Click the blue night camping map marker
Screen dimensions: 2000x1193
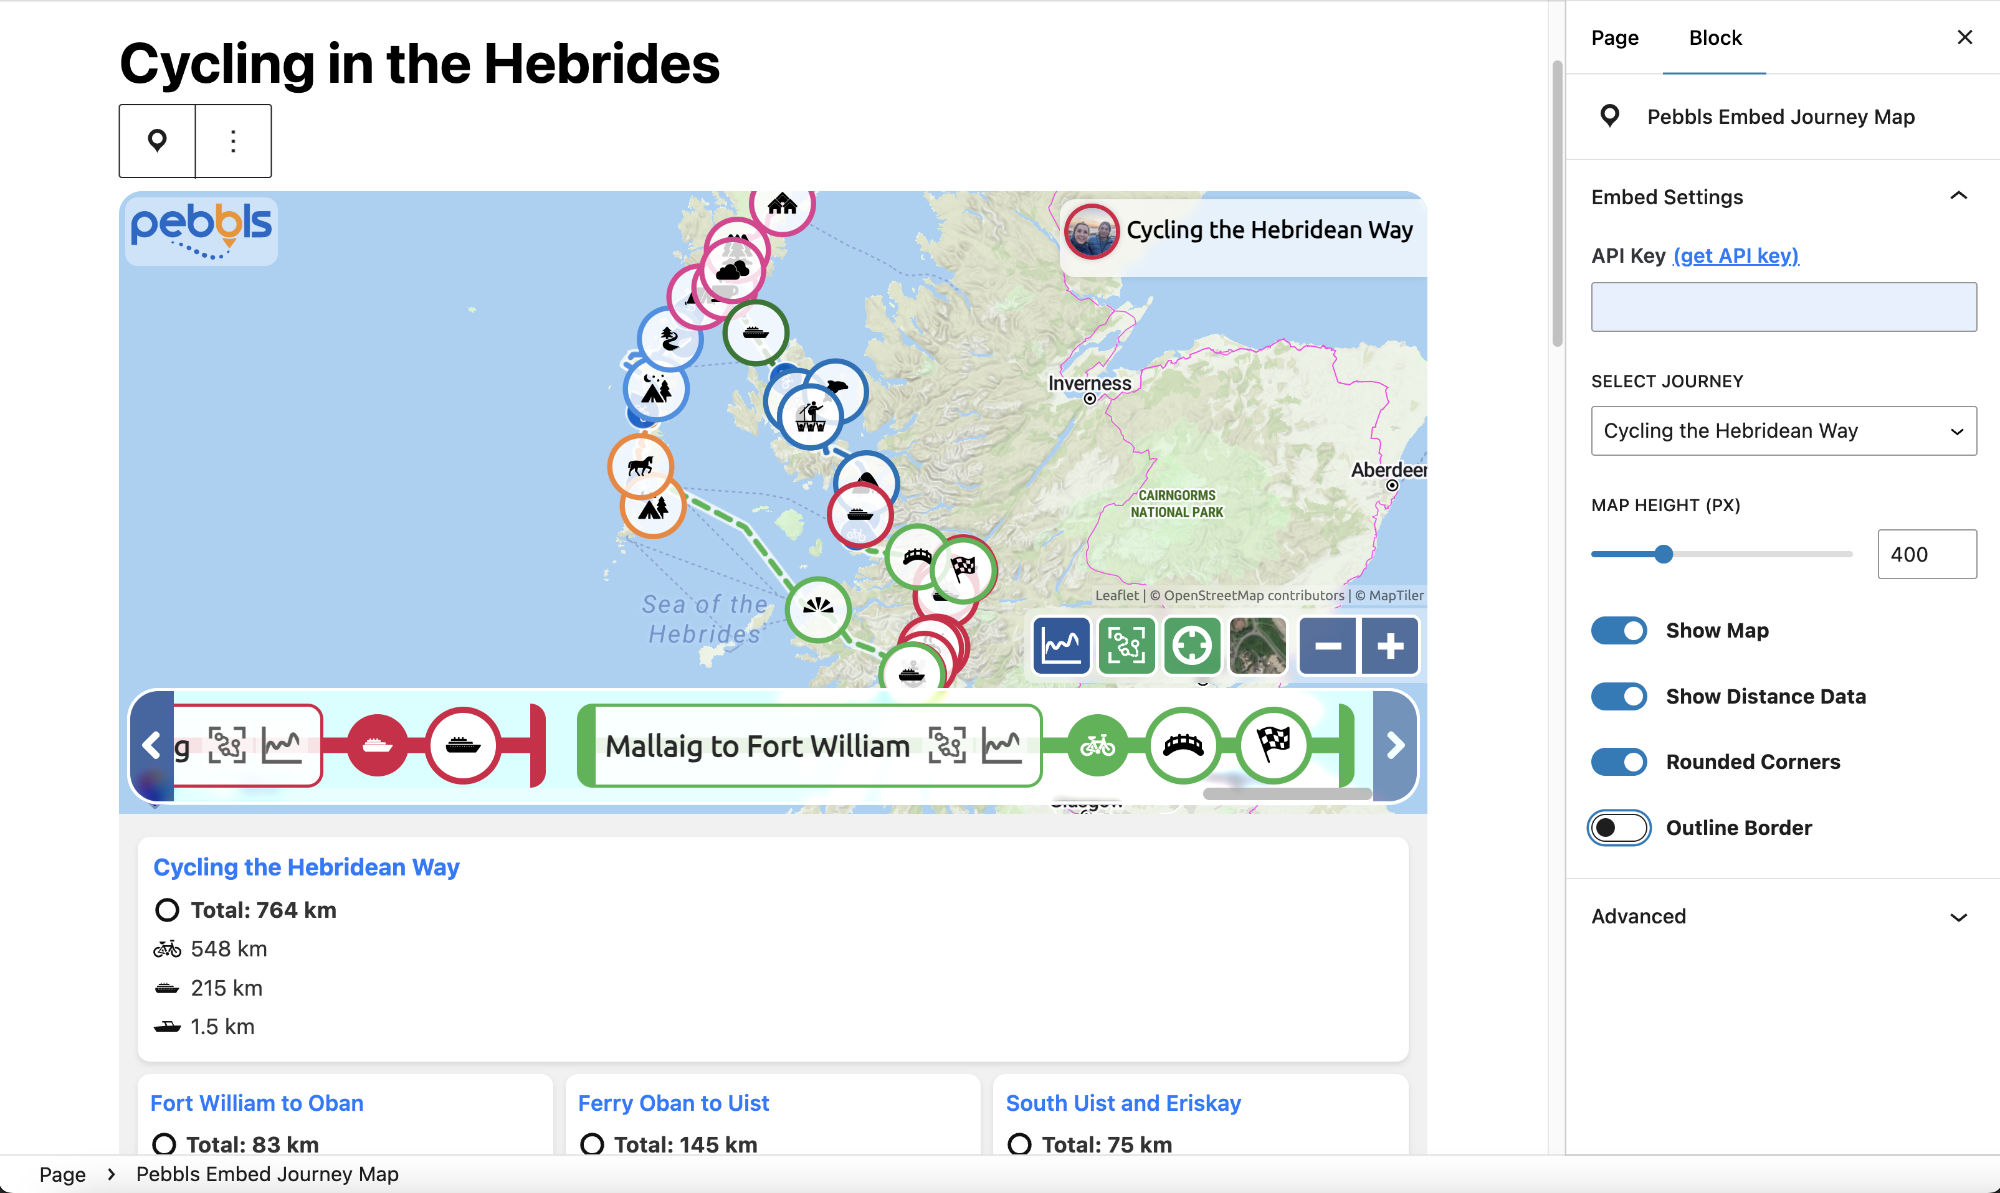coord(656,389)
